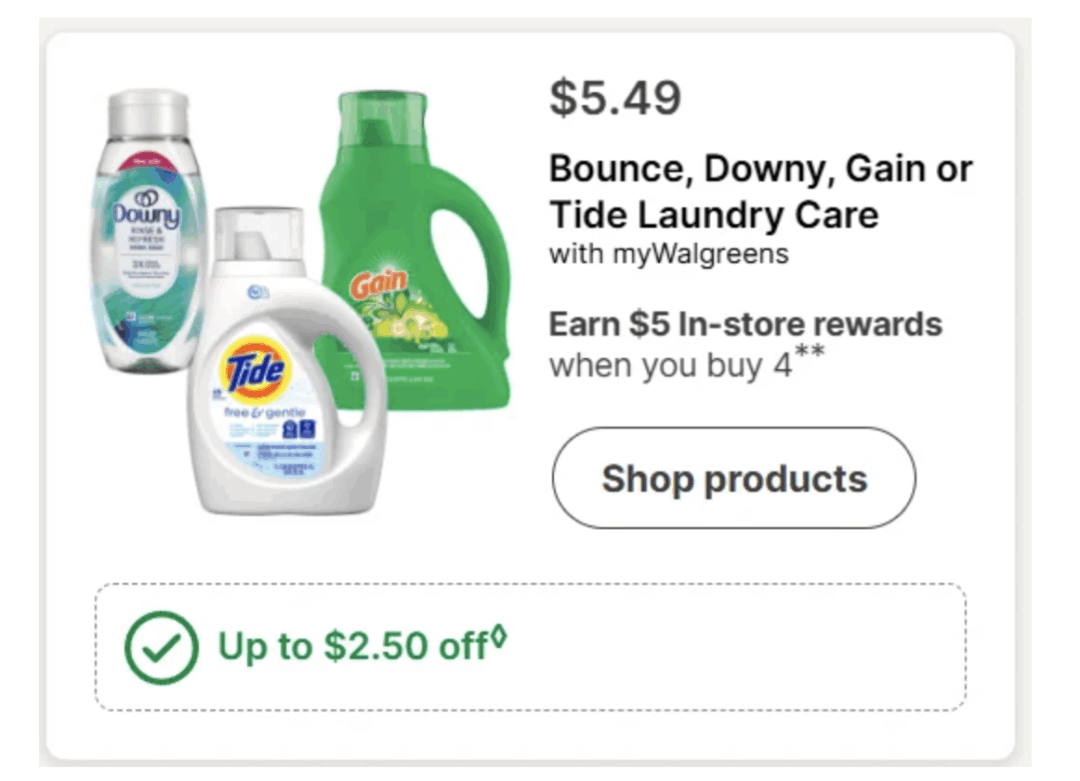Click the 'with myWalgreens' text
Image resolution: width=1080 pixels, height=781 pixels.
click(x=668, y=254)
